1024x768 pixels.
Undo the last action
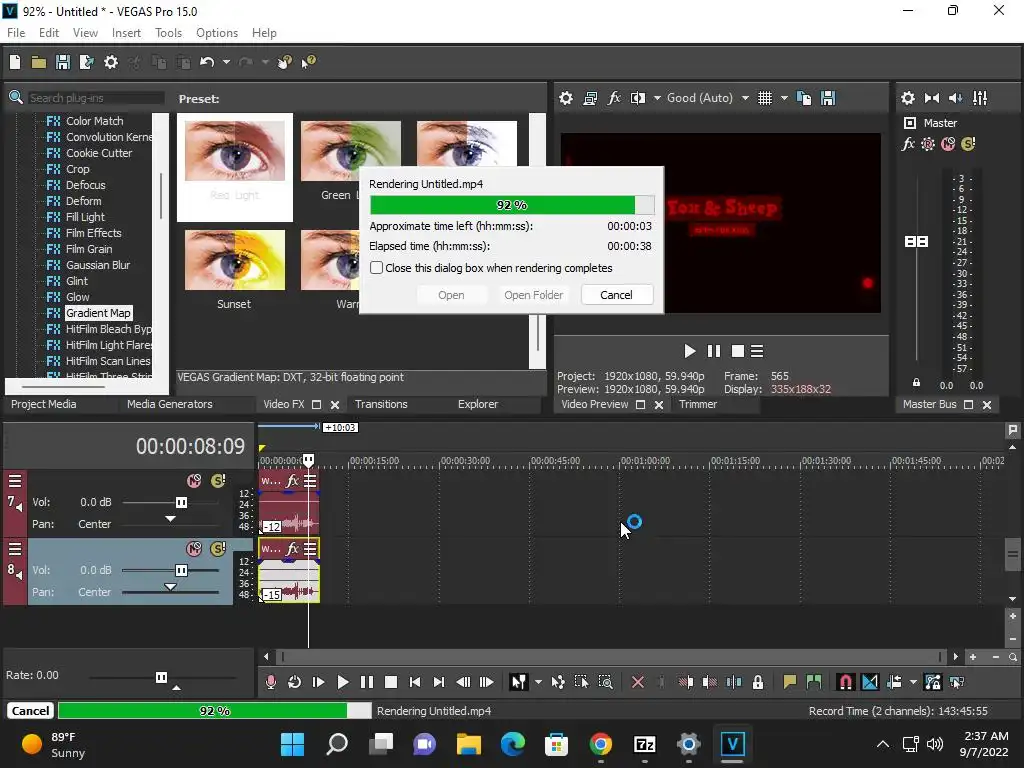(207, 62)
